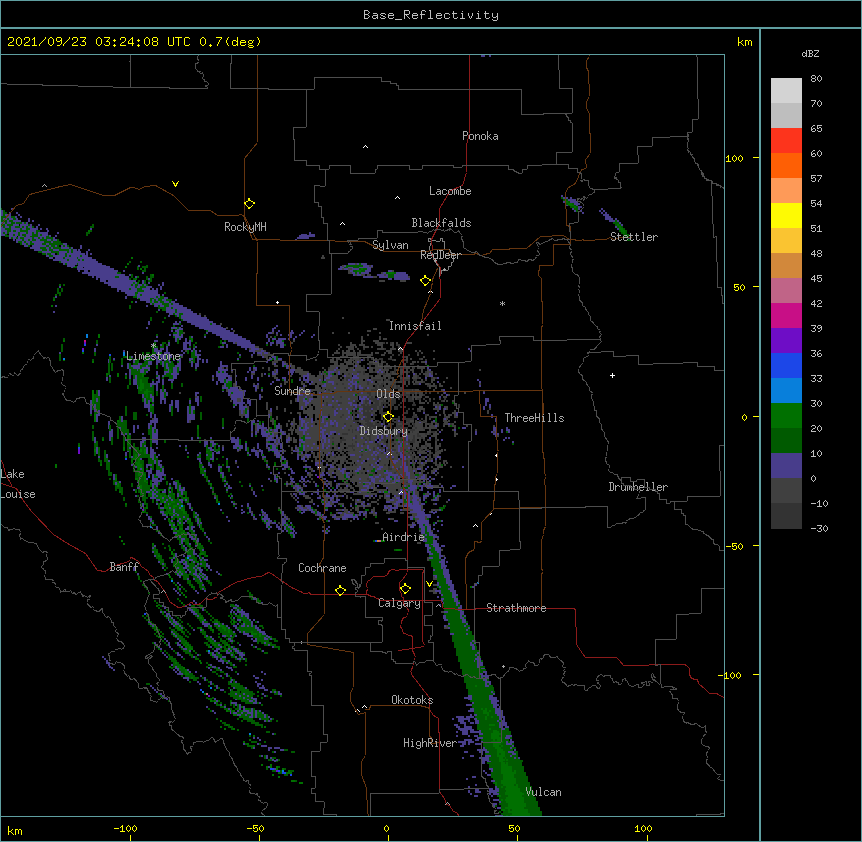
Task: Click the yellow marker south of RedDeer
Action: pos(426,281)
